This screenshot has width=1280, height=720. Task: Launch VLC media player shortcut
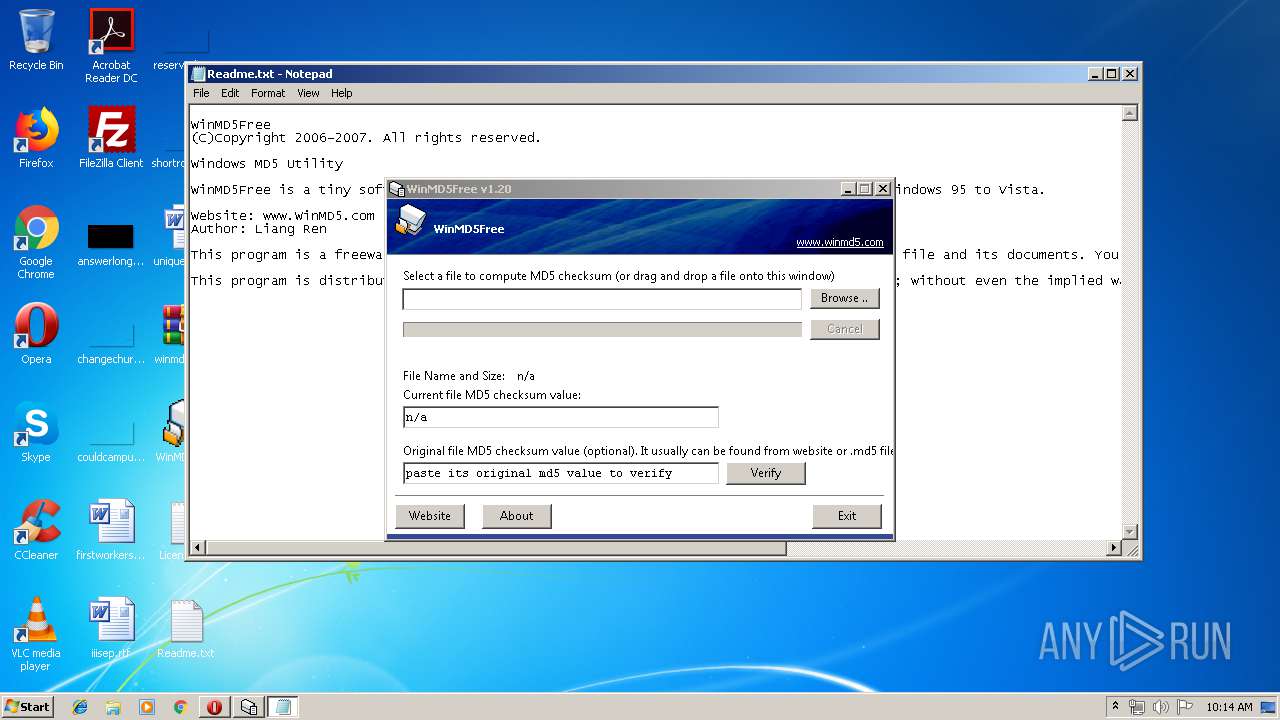(x=36, y=634)
